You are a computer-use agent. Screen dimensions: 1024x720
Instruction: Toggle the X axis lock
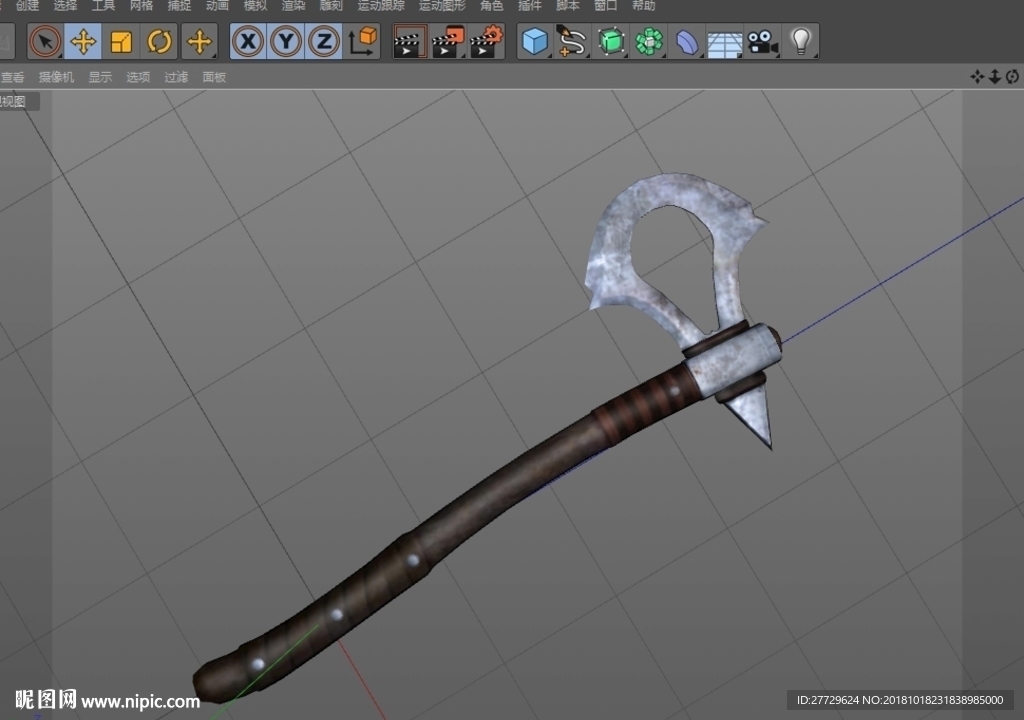pyautogui.click(x=248, y=42)
